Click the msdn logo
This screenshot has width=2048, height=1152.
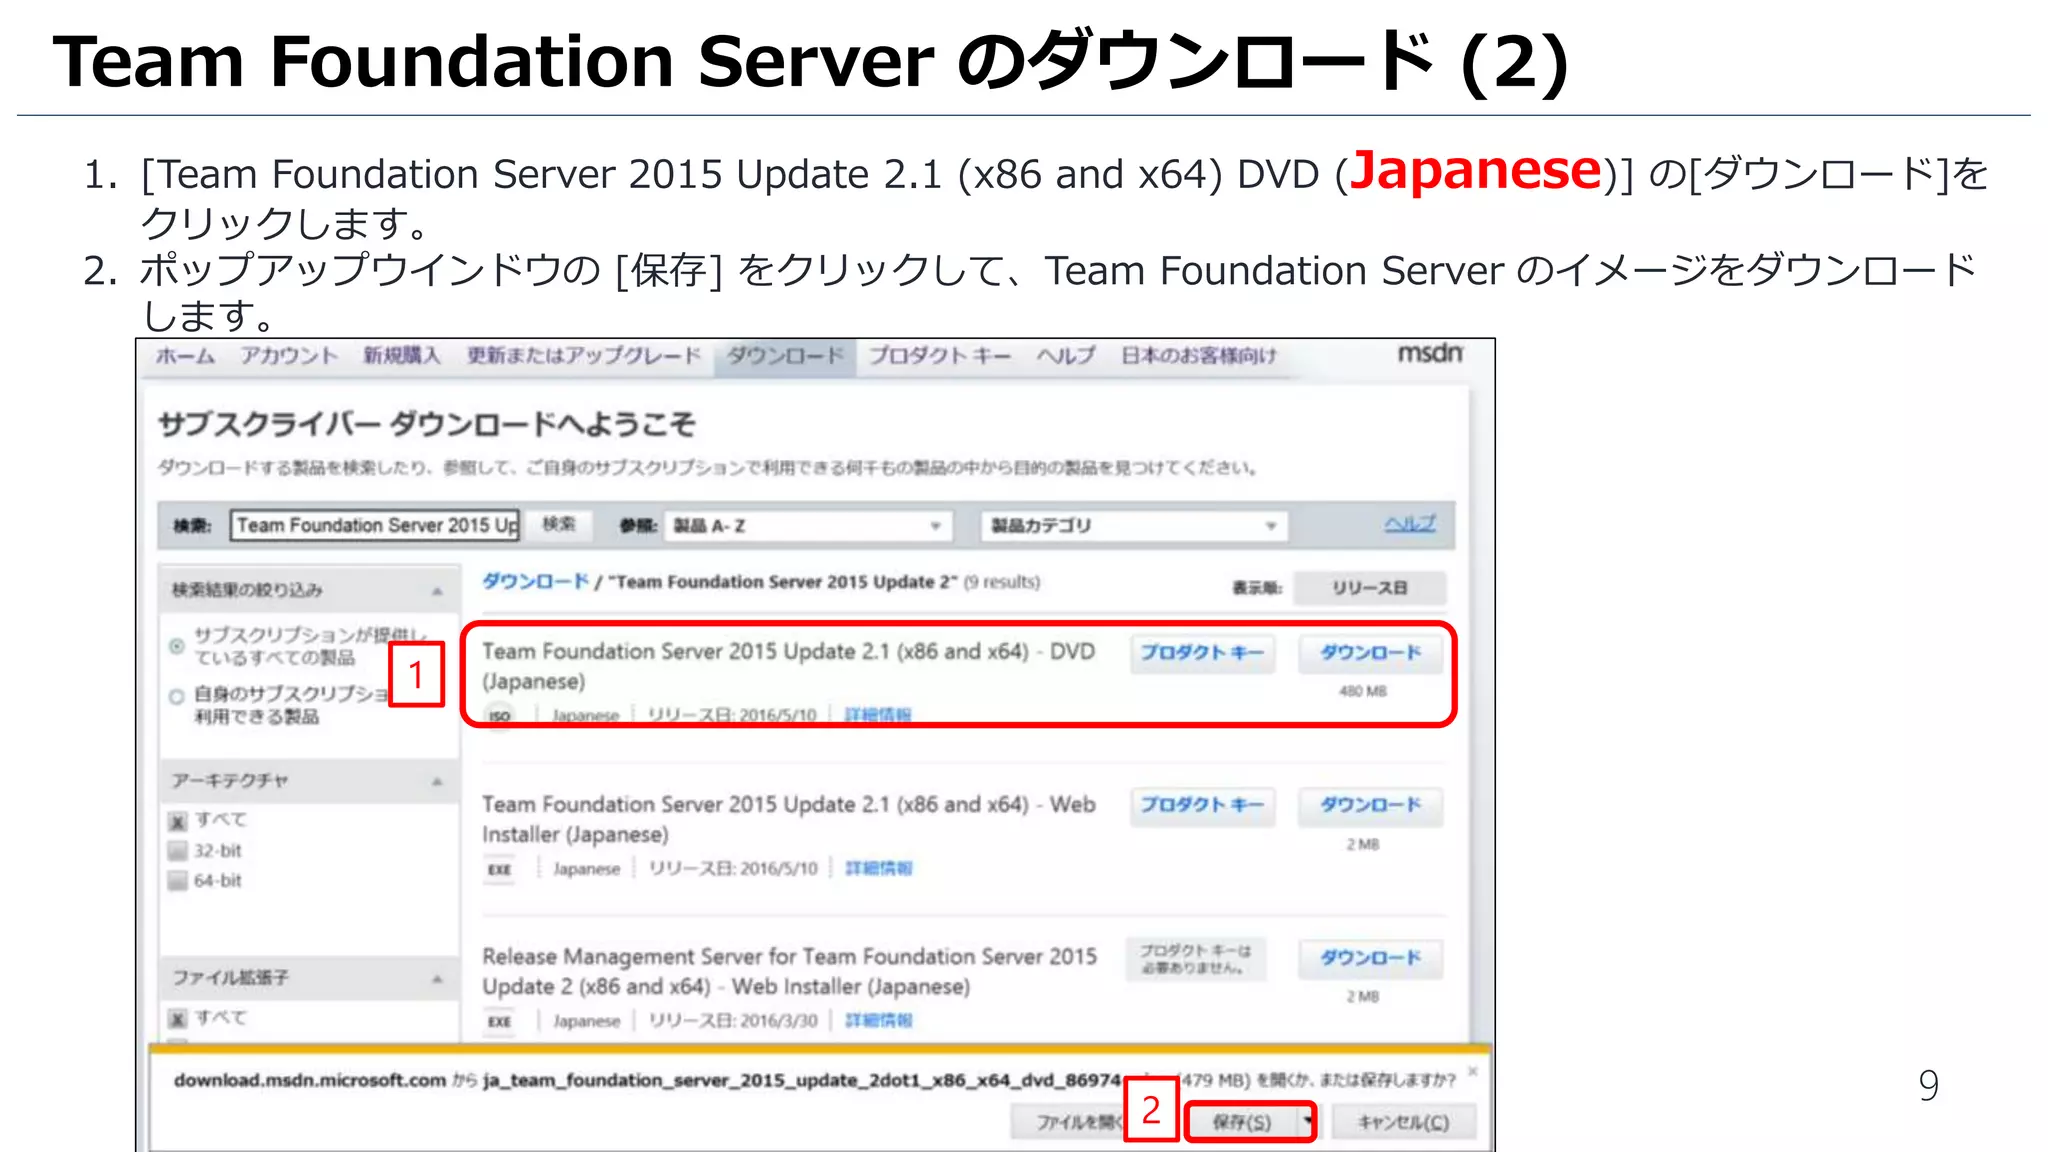(1430, 353)
